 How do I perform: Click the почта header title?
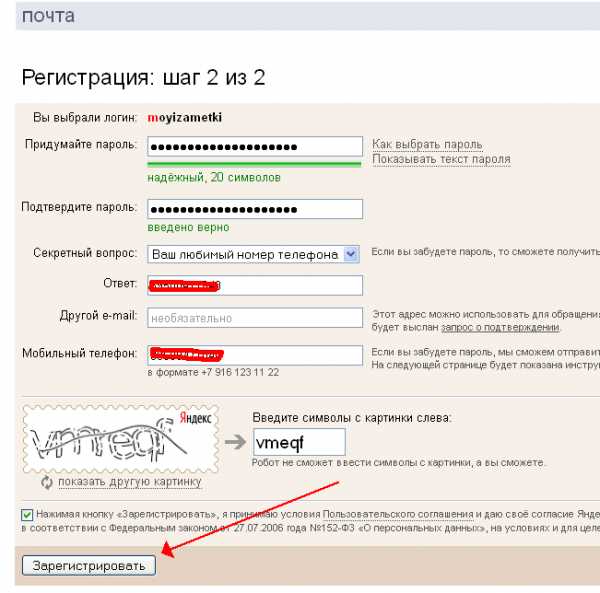click(48, 16)
